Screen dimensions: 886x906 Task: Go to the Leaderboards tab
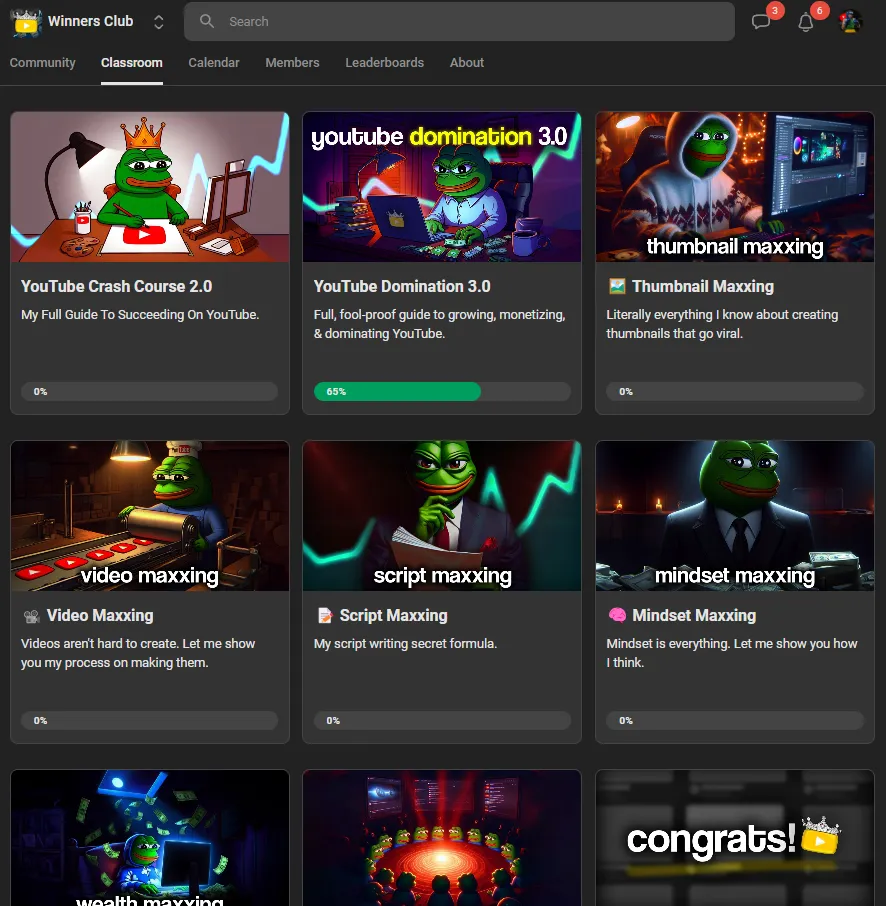click(384, 62)
